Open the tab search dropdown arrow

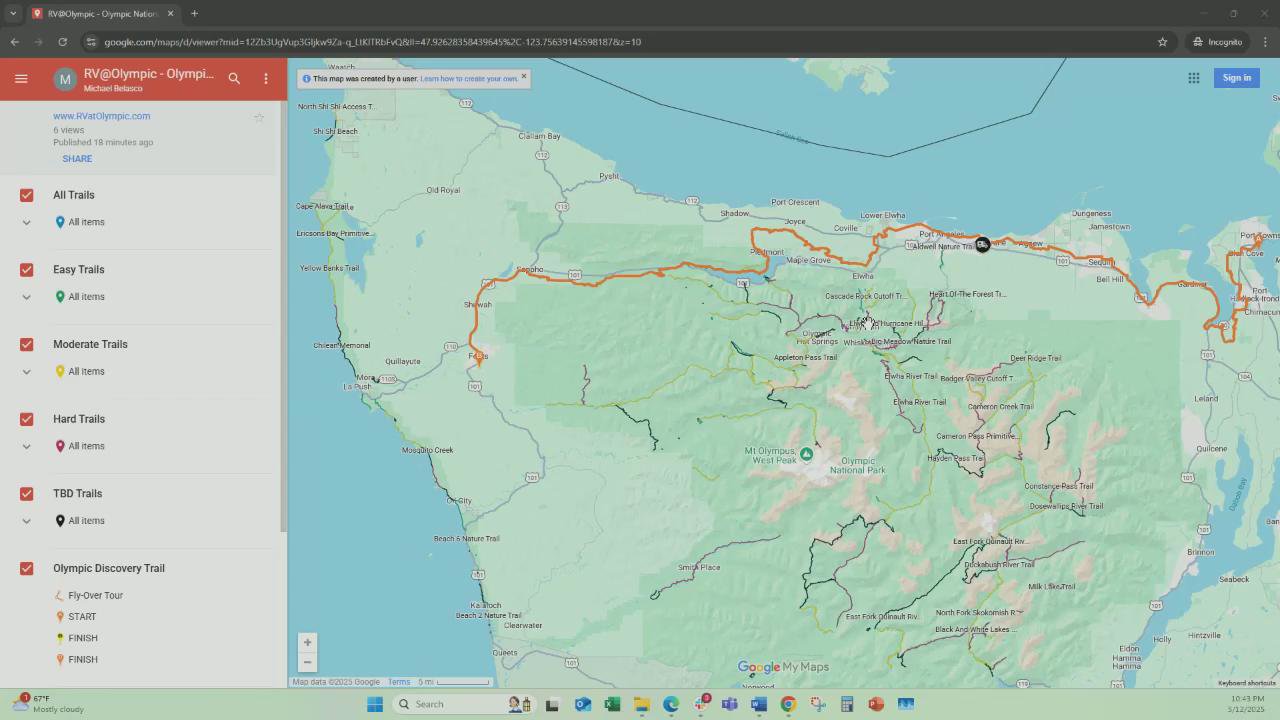click(13, 14)
